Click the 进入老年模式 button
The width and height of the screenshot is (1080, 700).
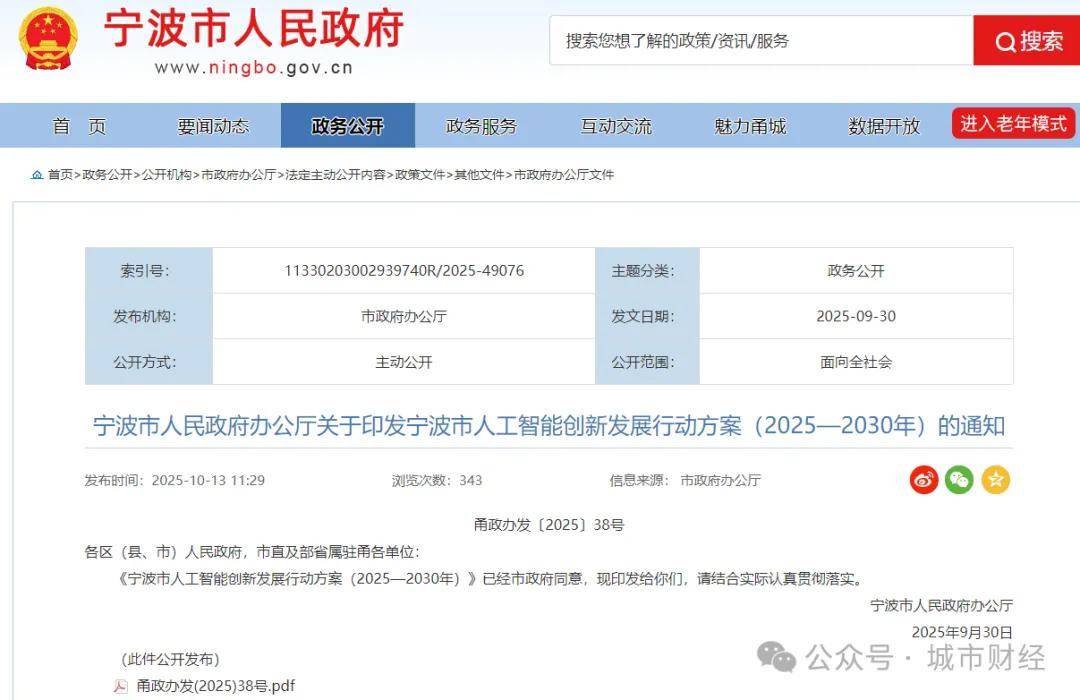click(x=1013, y=123)
